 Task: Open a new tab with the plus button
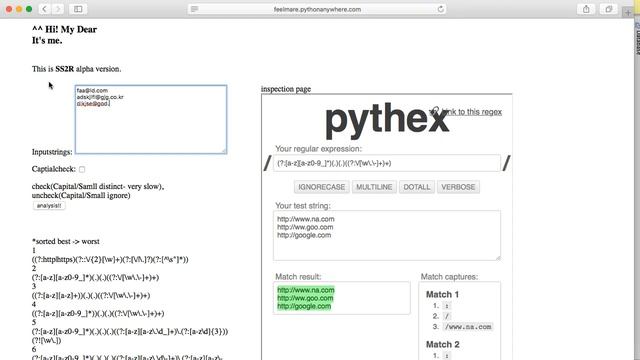coord(628,13)
